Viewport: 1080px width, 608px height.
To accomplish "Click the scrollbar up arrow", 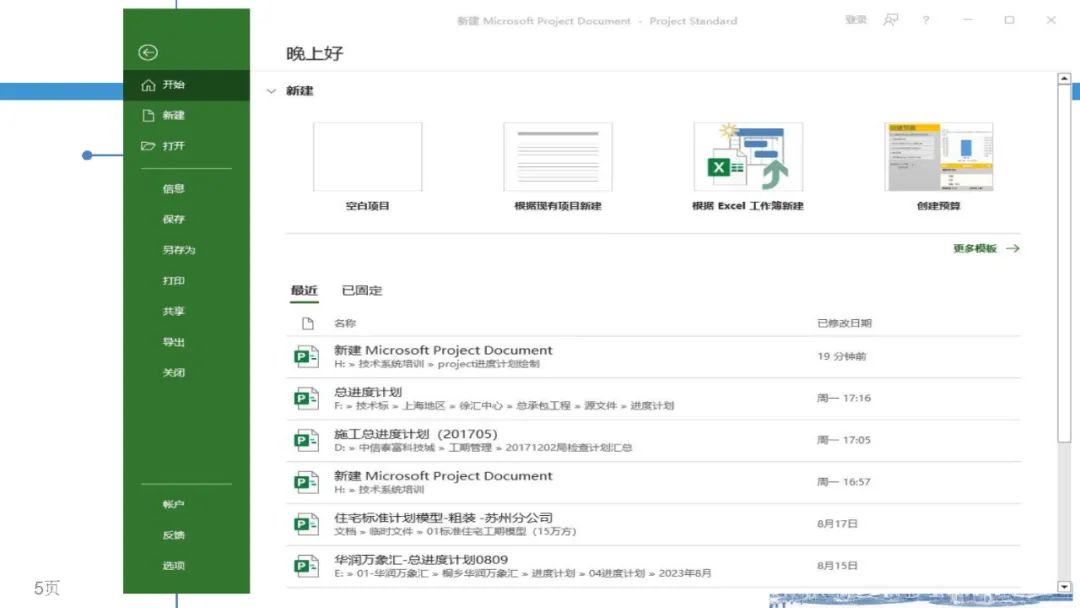I will click(x=1064, y=78).
